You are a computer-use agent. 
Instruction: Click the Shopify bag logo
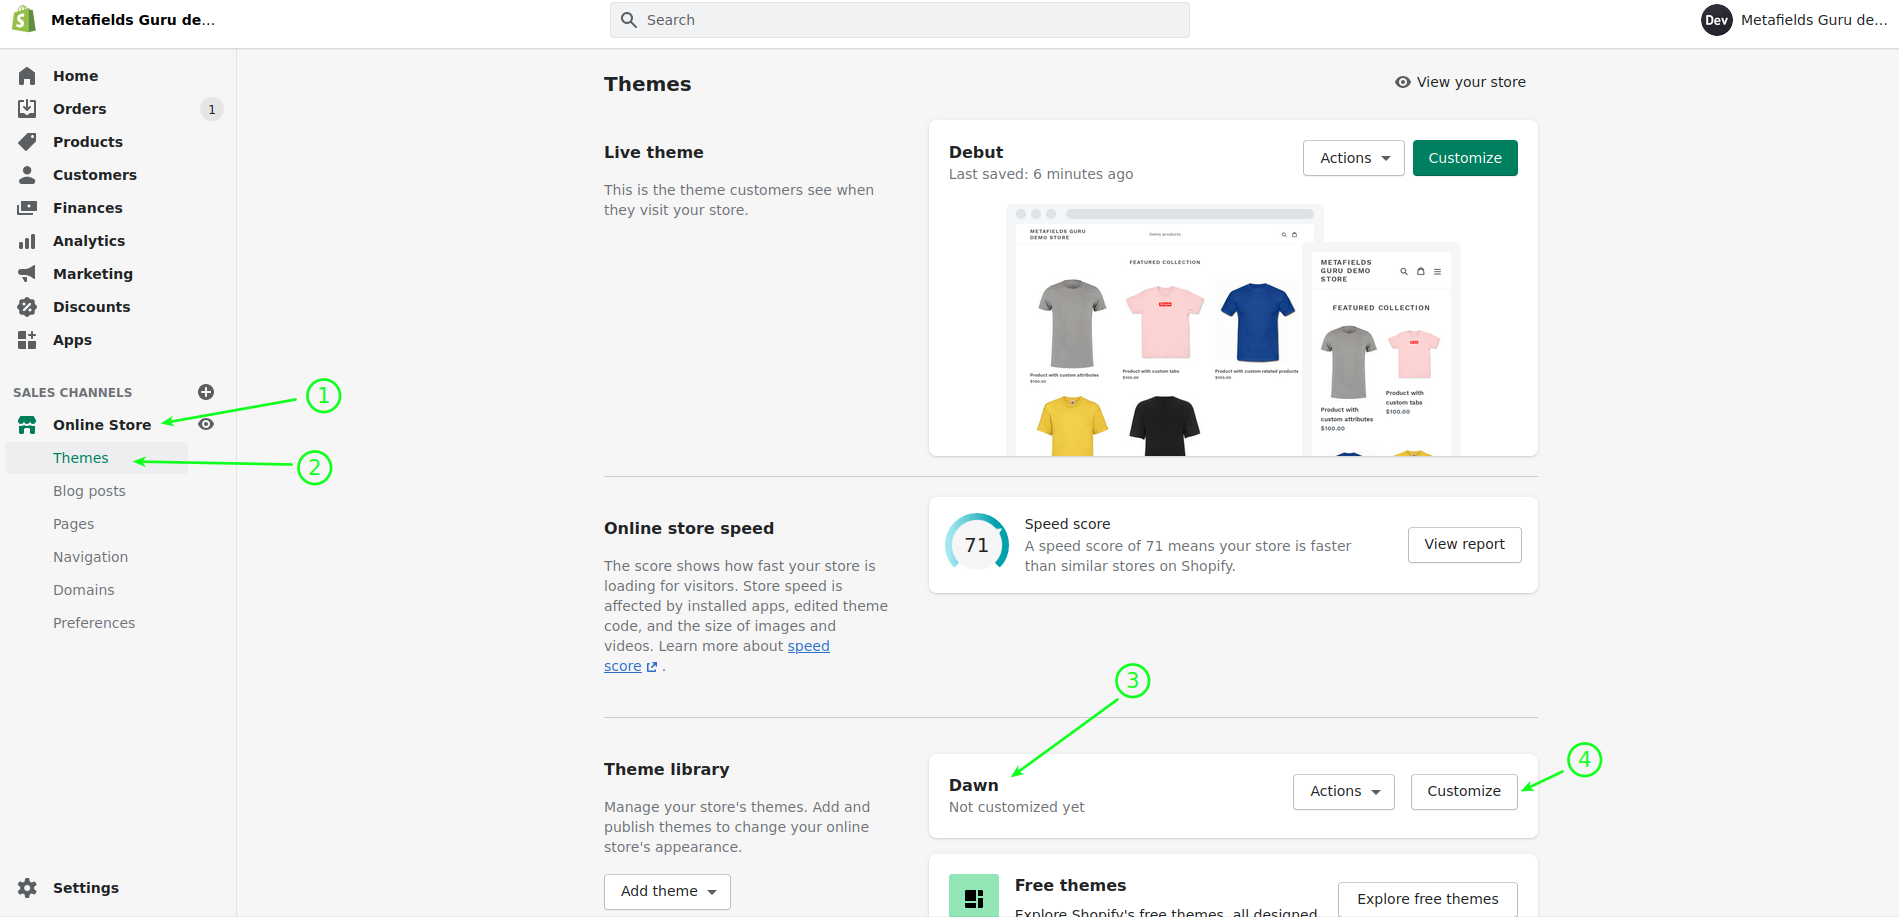[24, 19]
